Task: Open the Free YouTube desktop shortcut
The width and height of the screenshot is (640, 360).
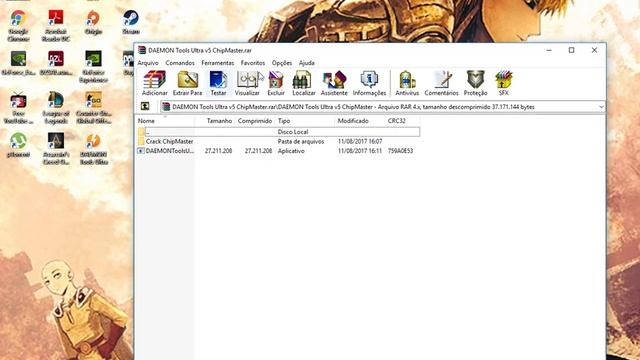Action: tap(18, 108)
